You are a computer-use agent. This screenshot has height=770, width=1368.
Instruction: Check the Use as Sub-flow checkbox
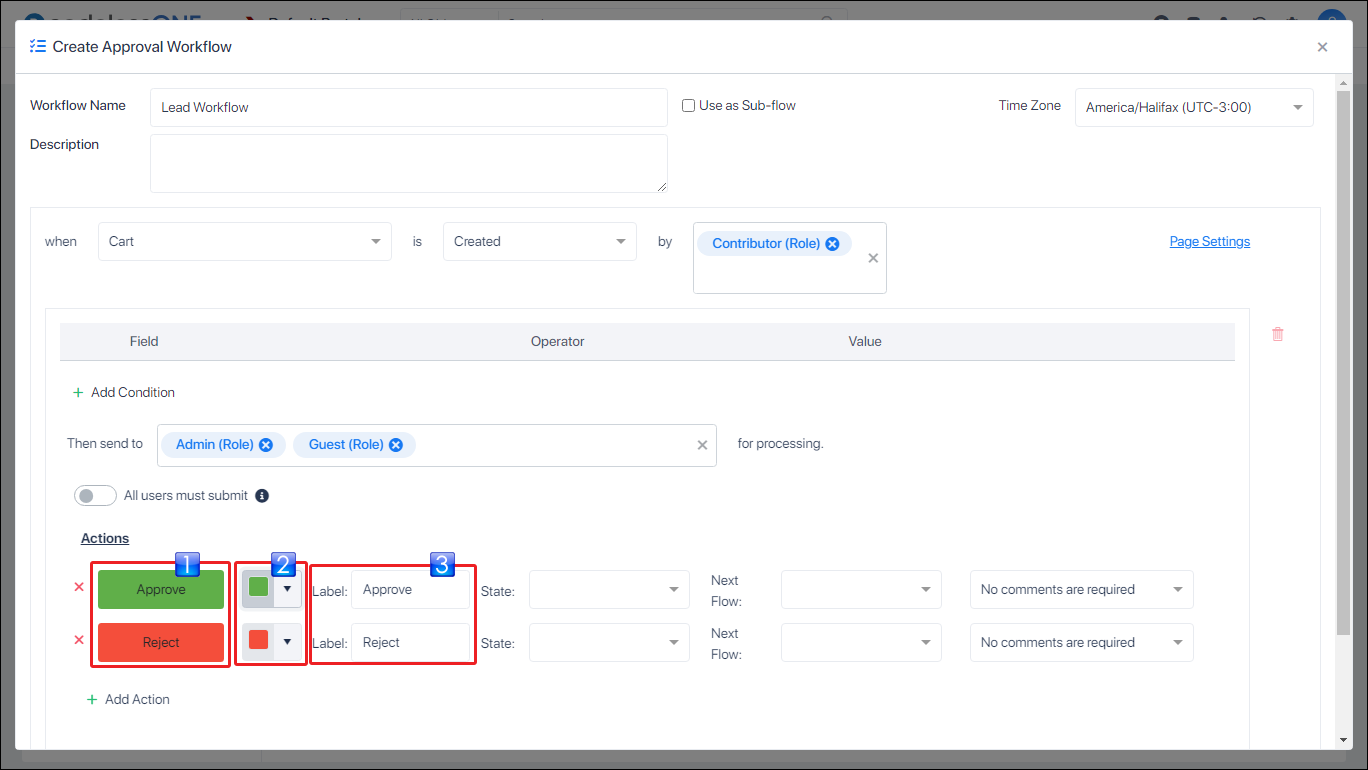[x=687, y=104]
